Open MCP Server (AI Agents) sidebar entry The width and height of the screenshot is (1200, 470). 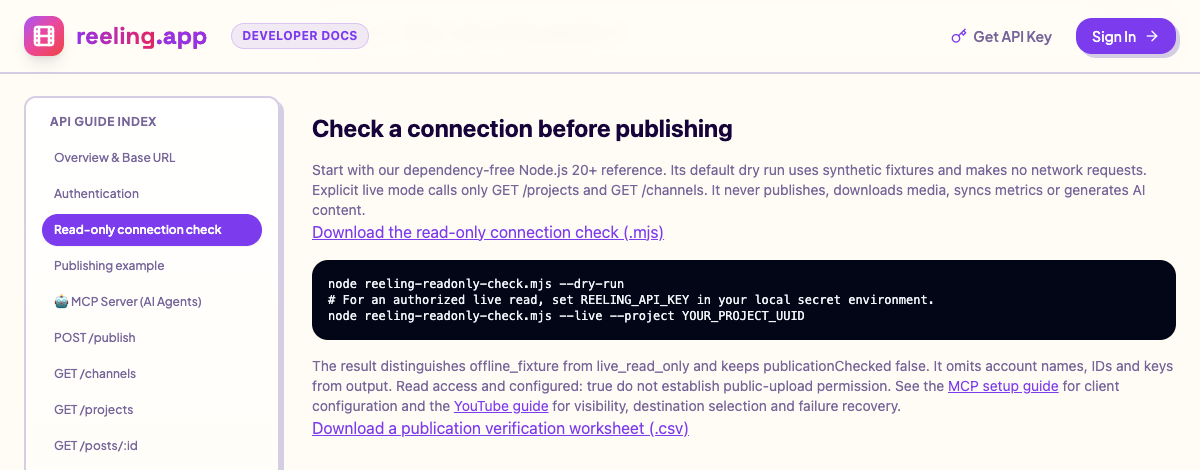pos(152,301)
